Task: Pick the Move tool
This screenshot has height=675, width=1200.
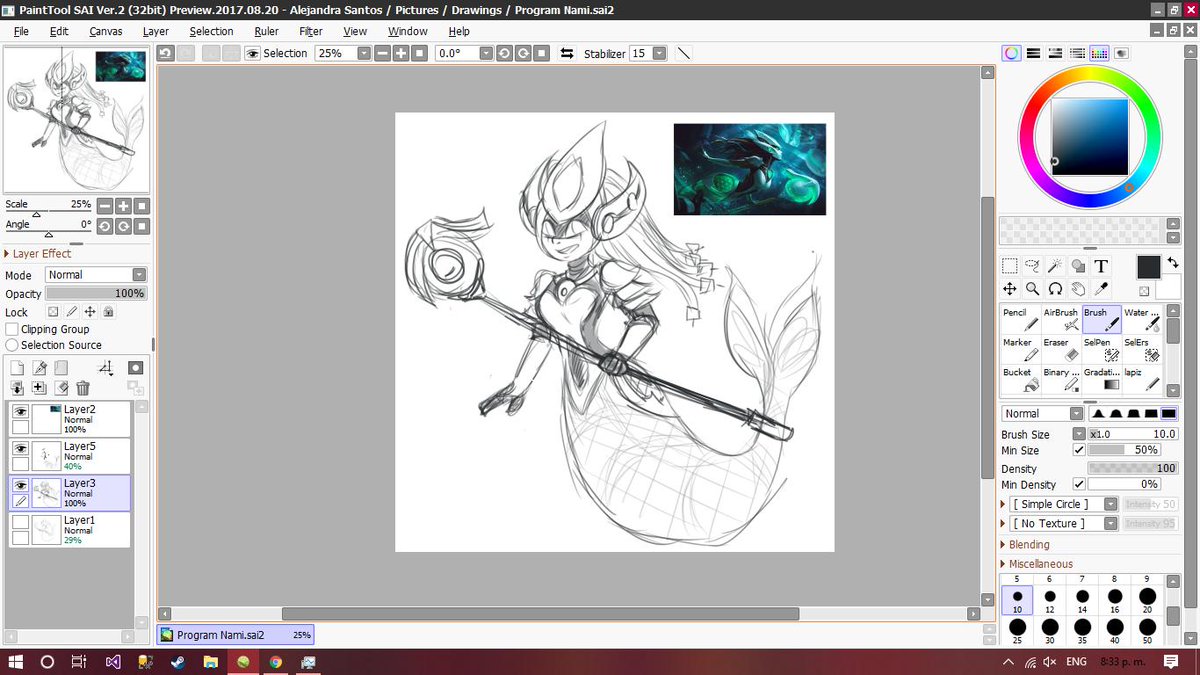Action: point(1010,289)
